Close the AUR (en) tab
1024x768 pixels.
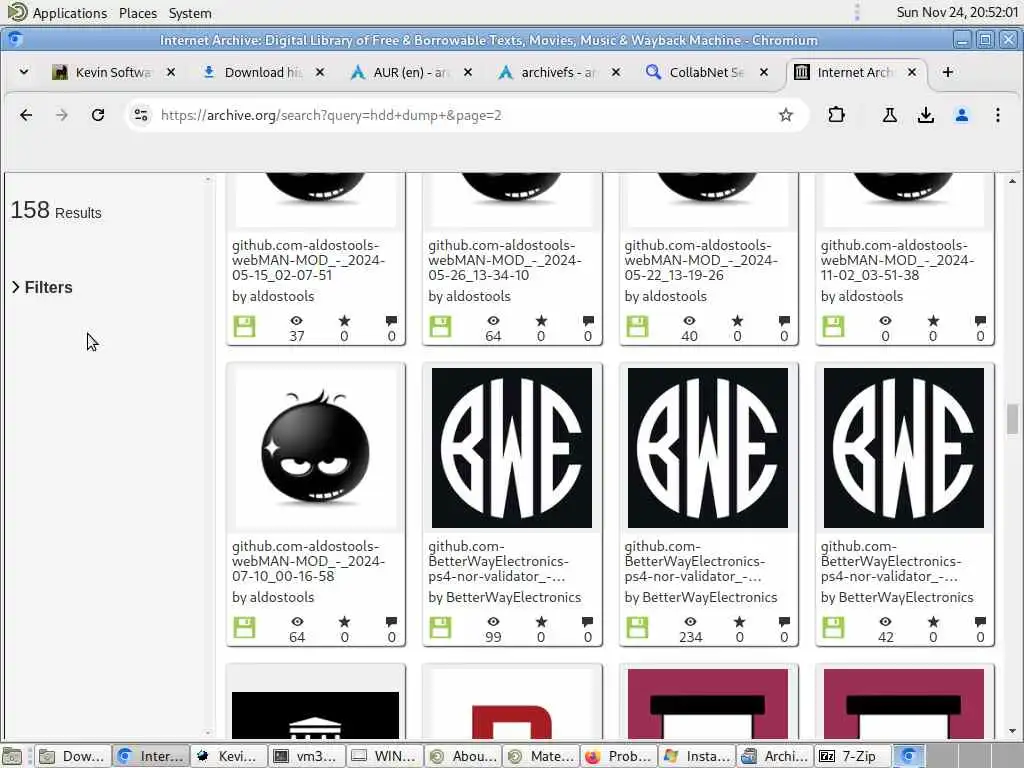[468, 72]
